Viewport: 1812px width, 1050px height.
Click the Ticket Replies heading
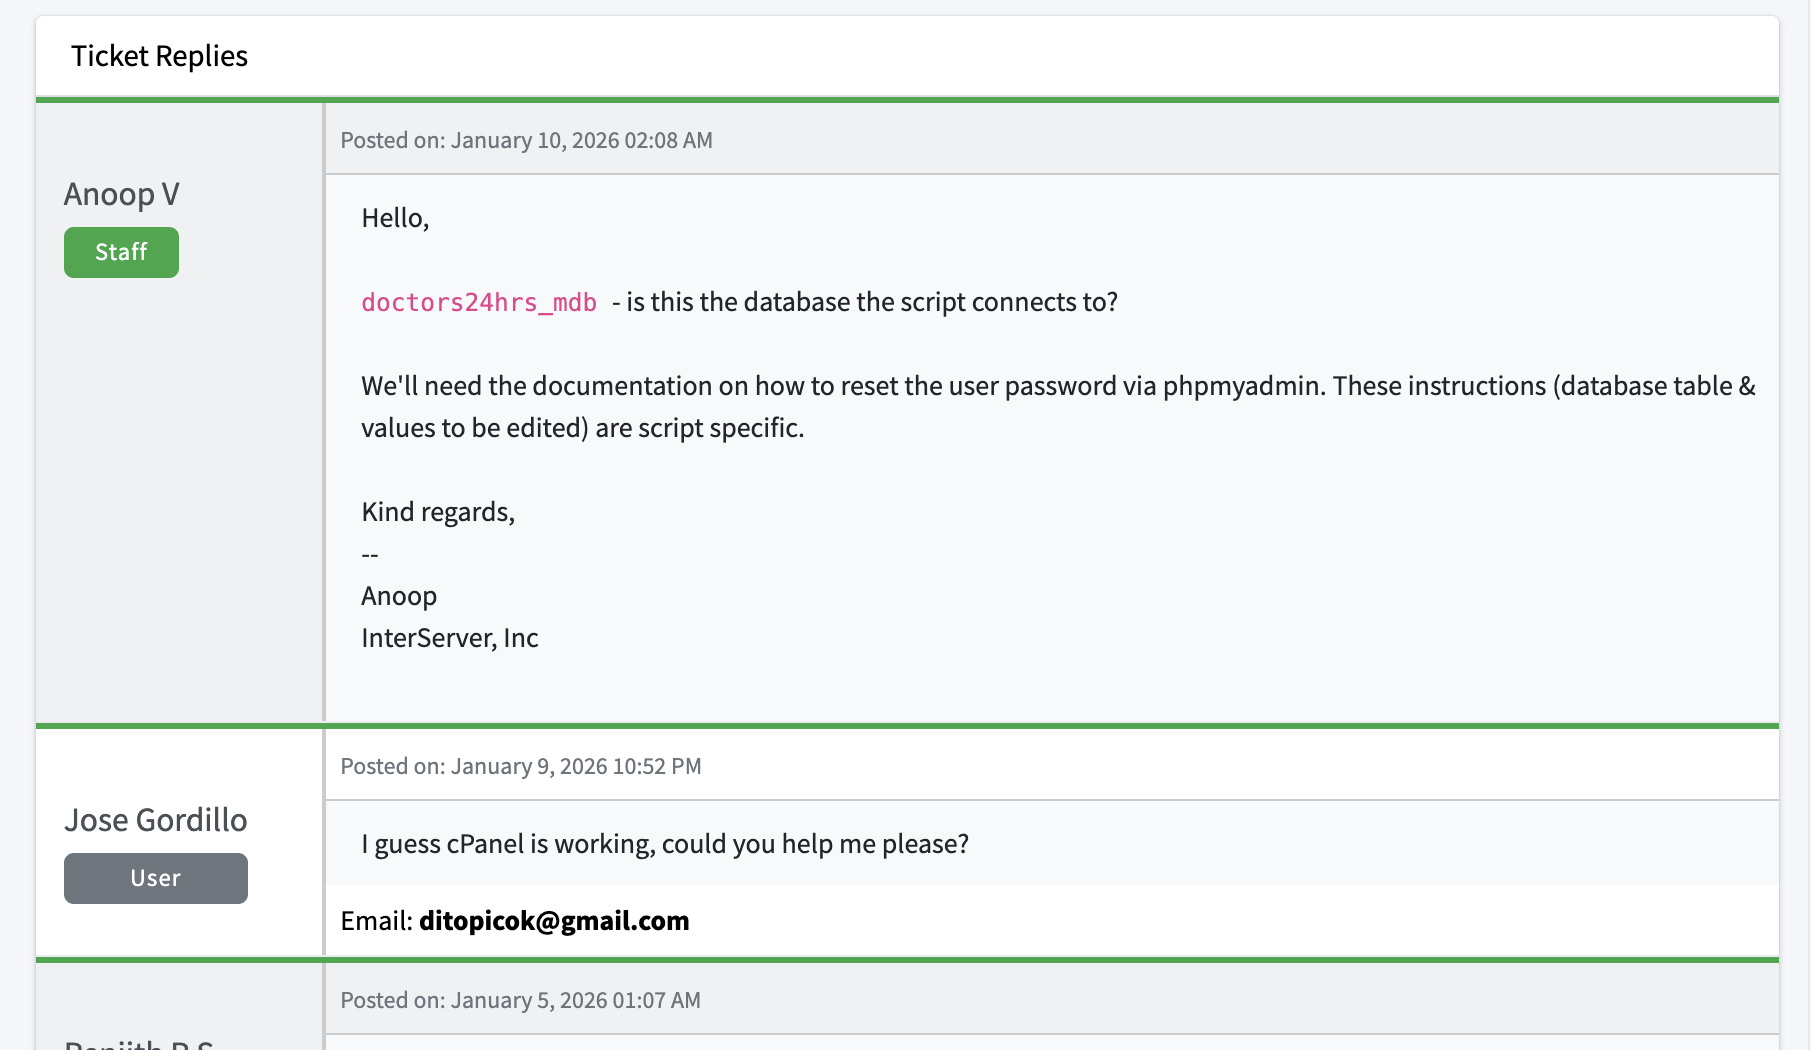159,56
